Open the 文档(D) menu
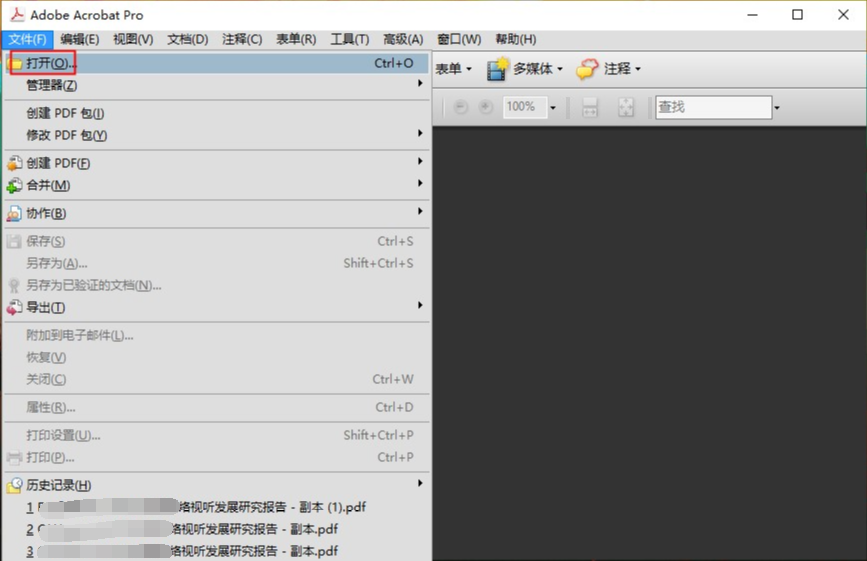The height and width of the screenshot is (561, 867). pos(188,39)
